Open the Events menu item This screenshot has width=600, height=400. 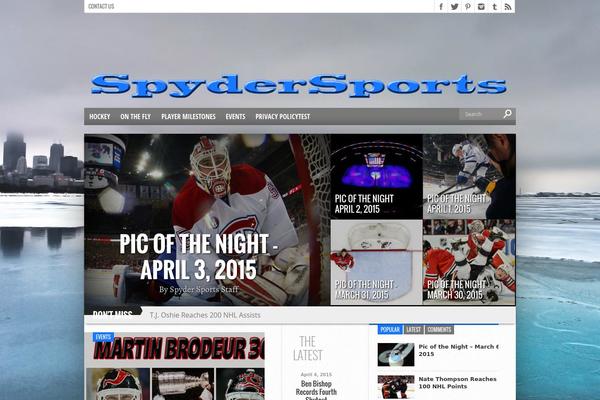coord(235,116)
